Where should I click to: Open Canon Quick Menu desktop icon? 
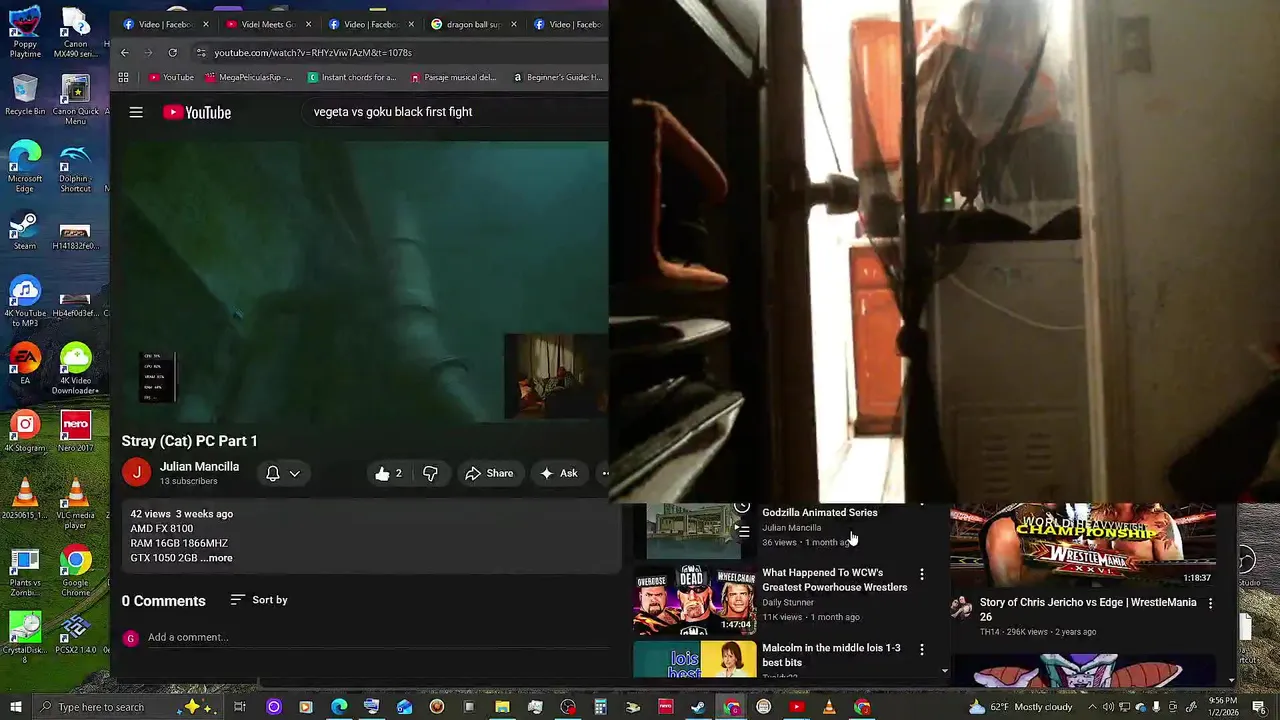[x=75, y=100]
